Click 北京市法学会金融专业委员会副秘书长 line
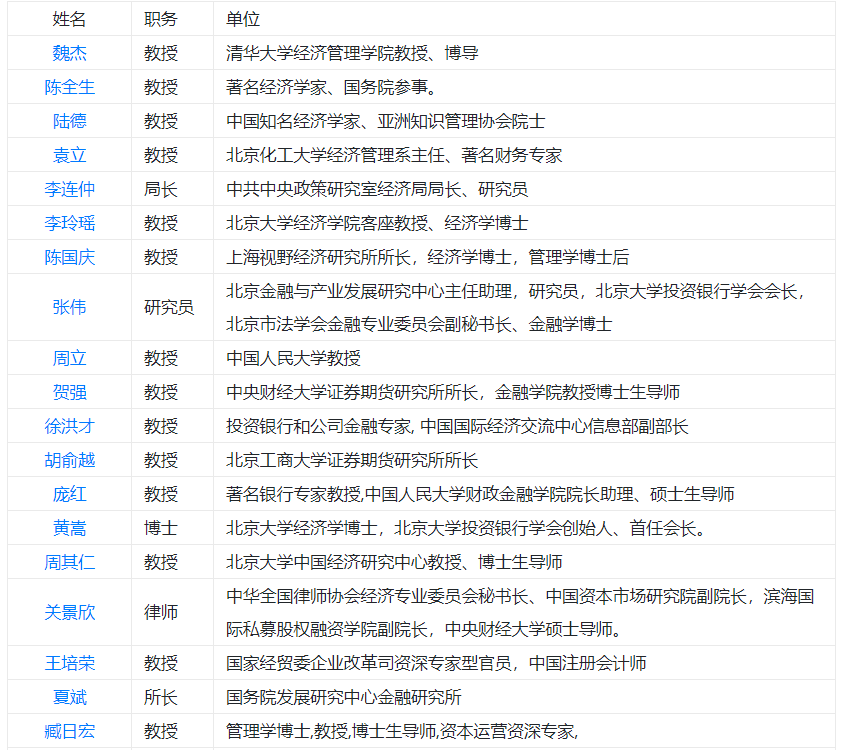 (x=419, y=324)
